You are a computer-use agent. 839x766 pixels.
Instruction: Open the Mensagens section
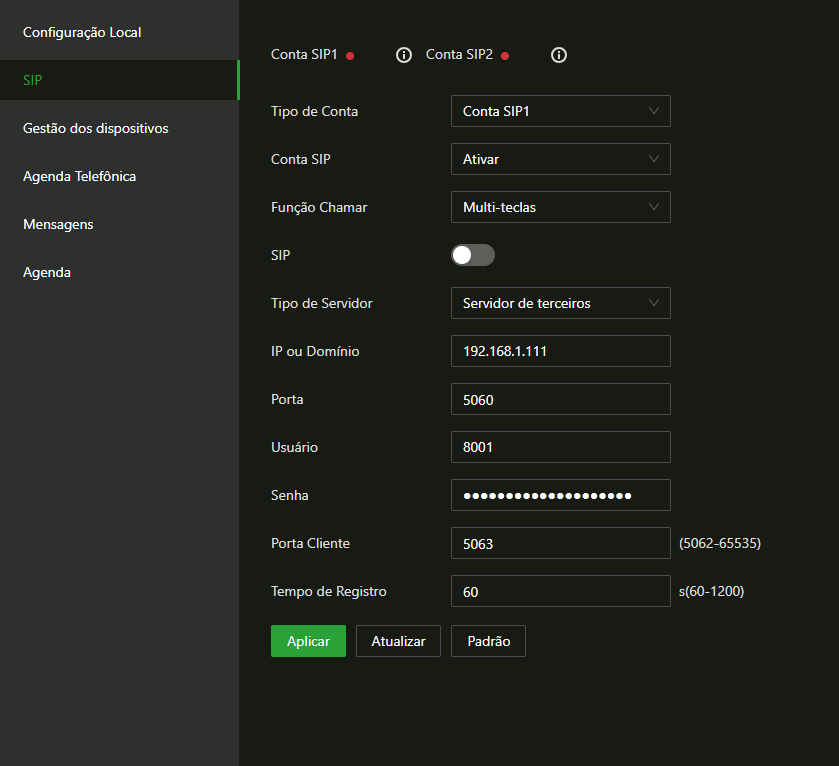pyautogui.click(x=119, y=225)
